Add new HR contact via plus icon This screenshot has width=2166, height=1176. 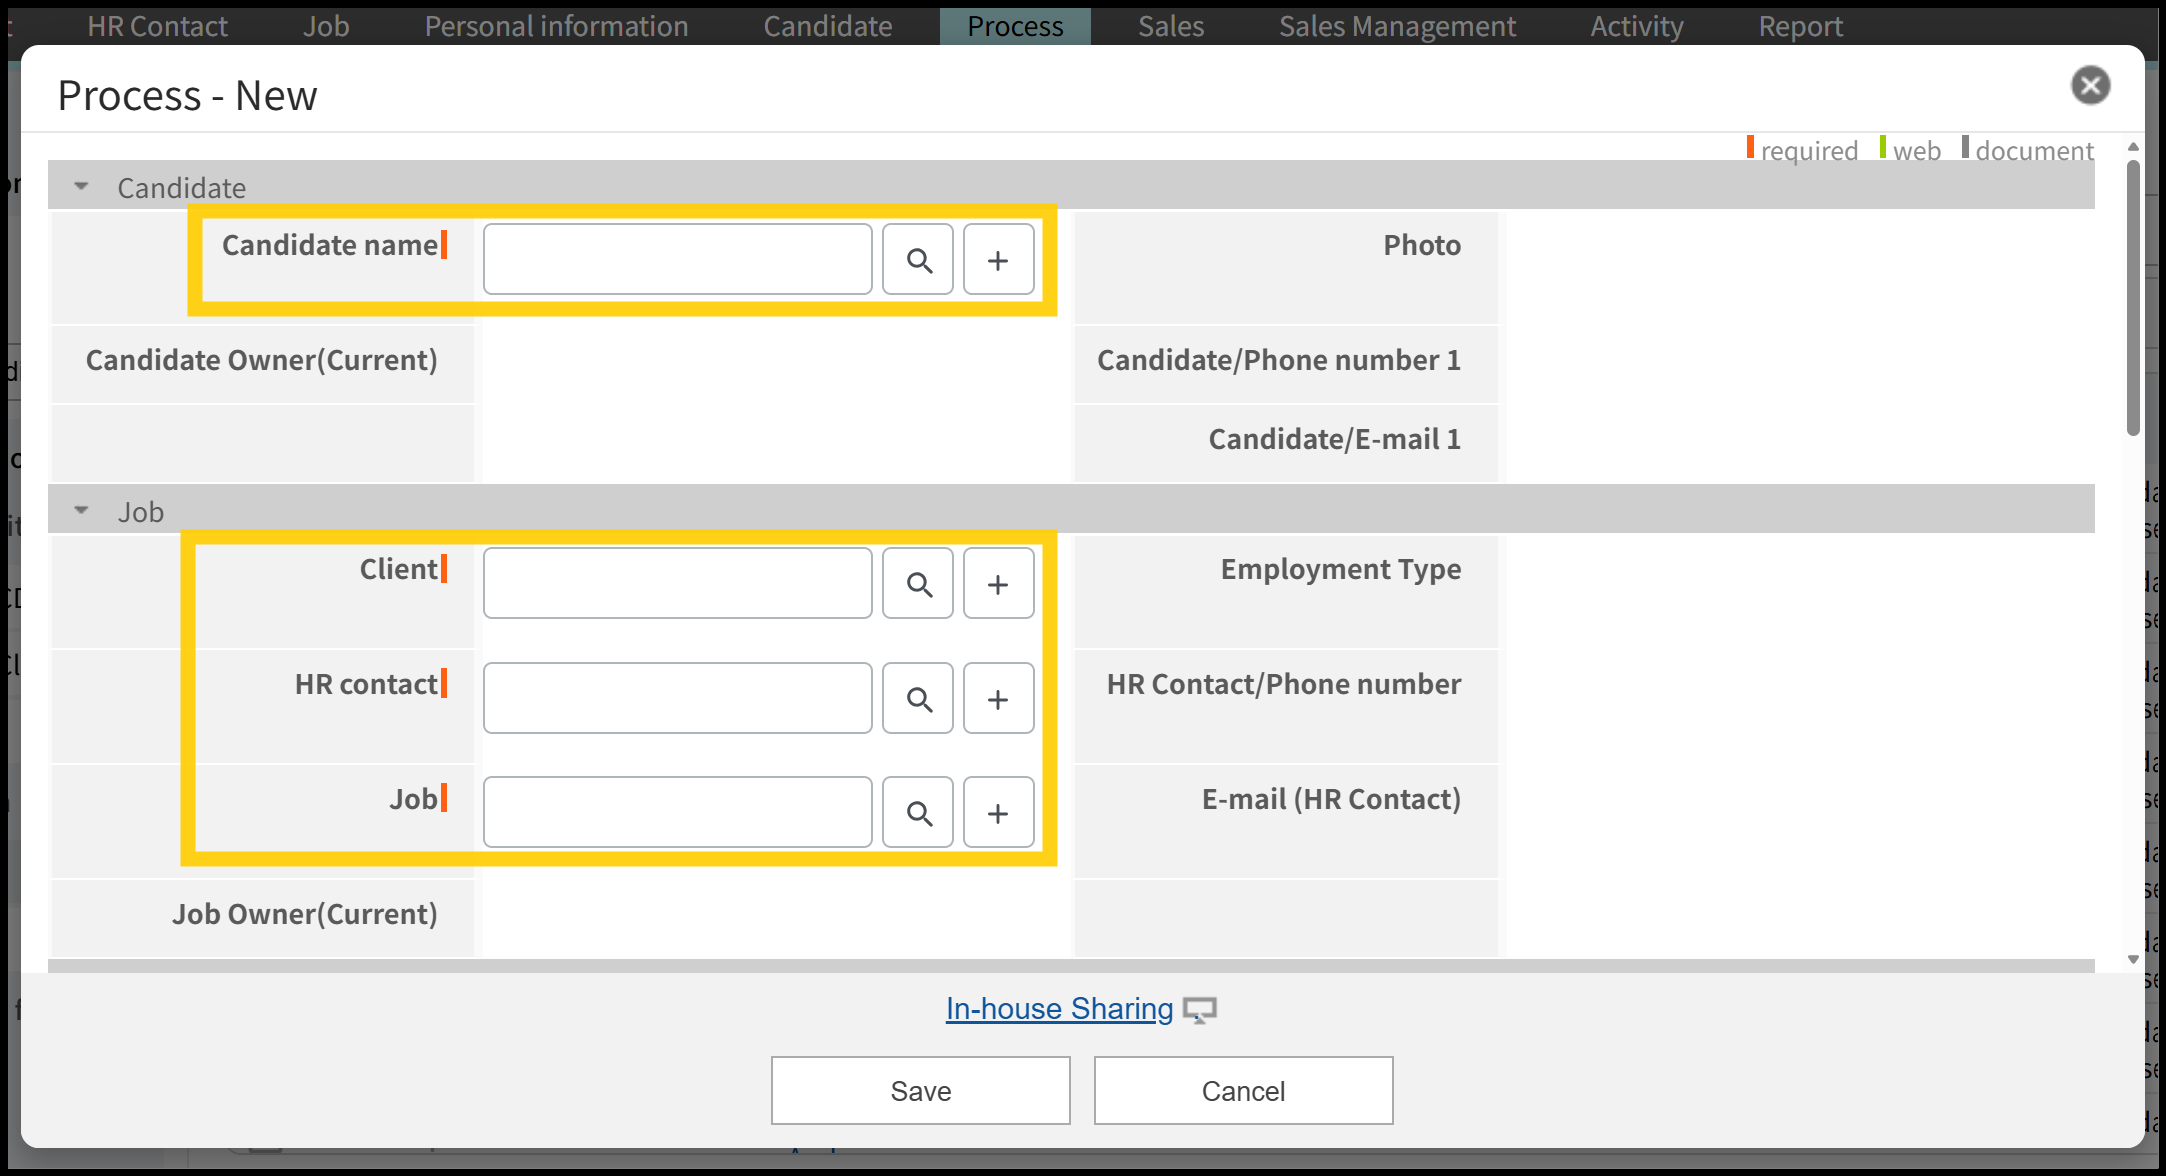click(998, 699)
